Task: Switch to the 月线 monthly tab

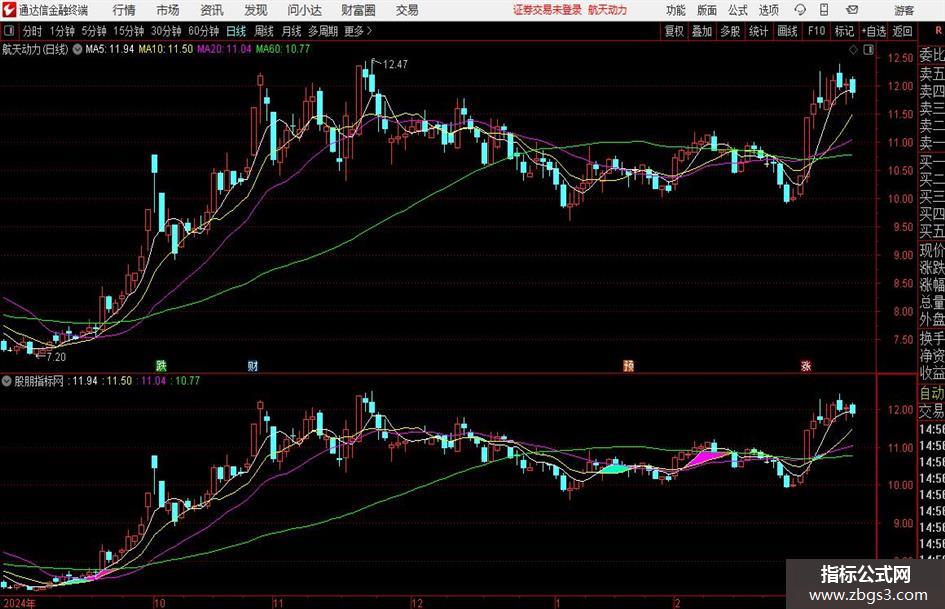Action: coord(291,31)
